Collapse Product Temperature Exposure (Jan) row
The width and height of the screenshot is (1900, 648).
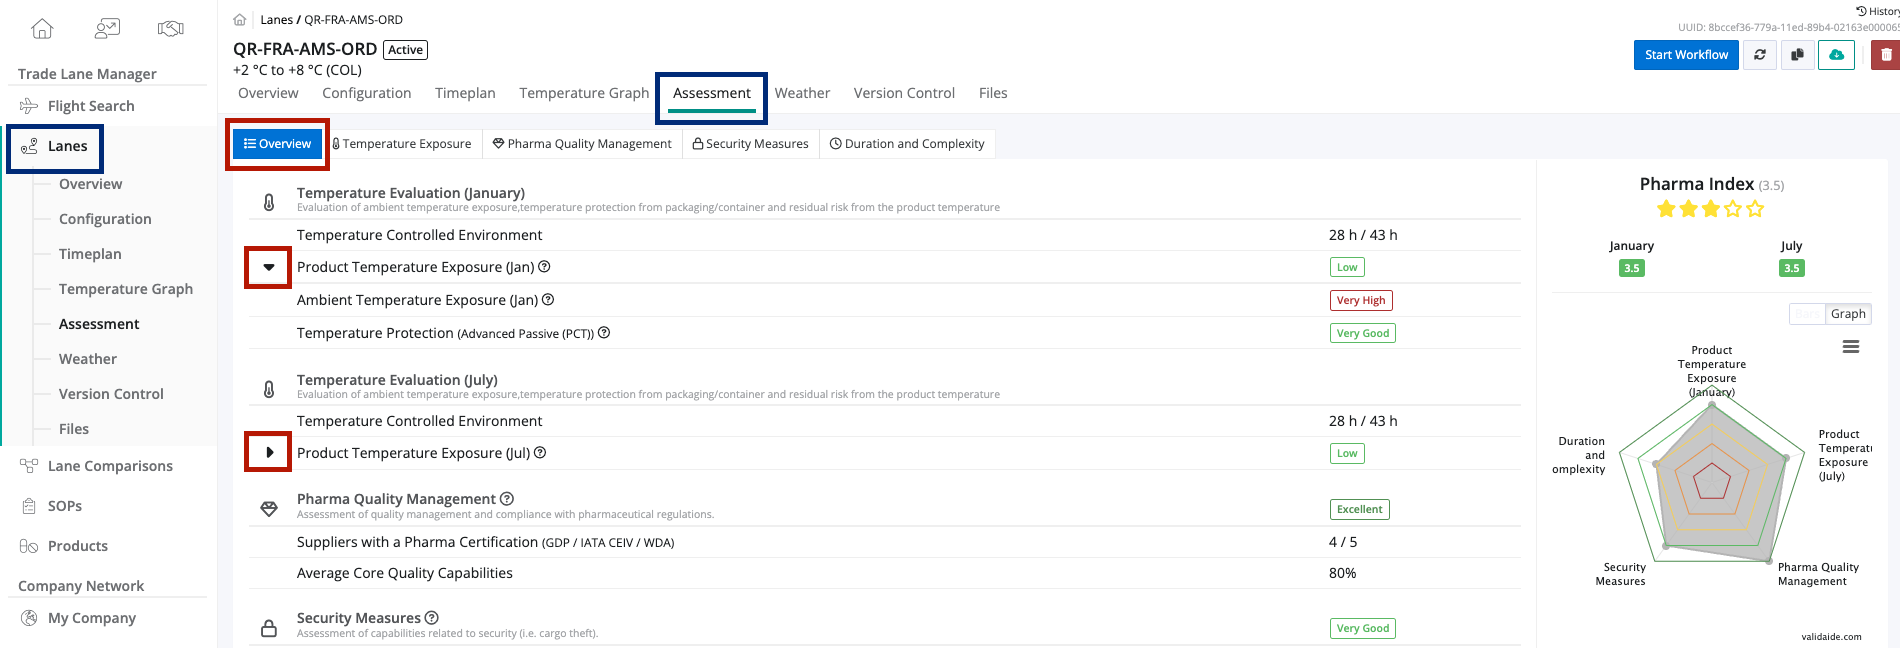click(x=269, y=267)
